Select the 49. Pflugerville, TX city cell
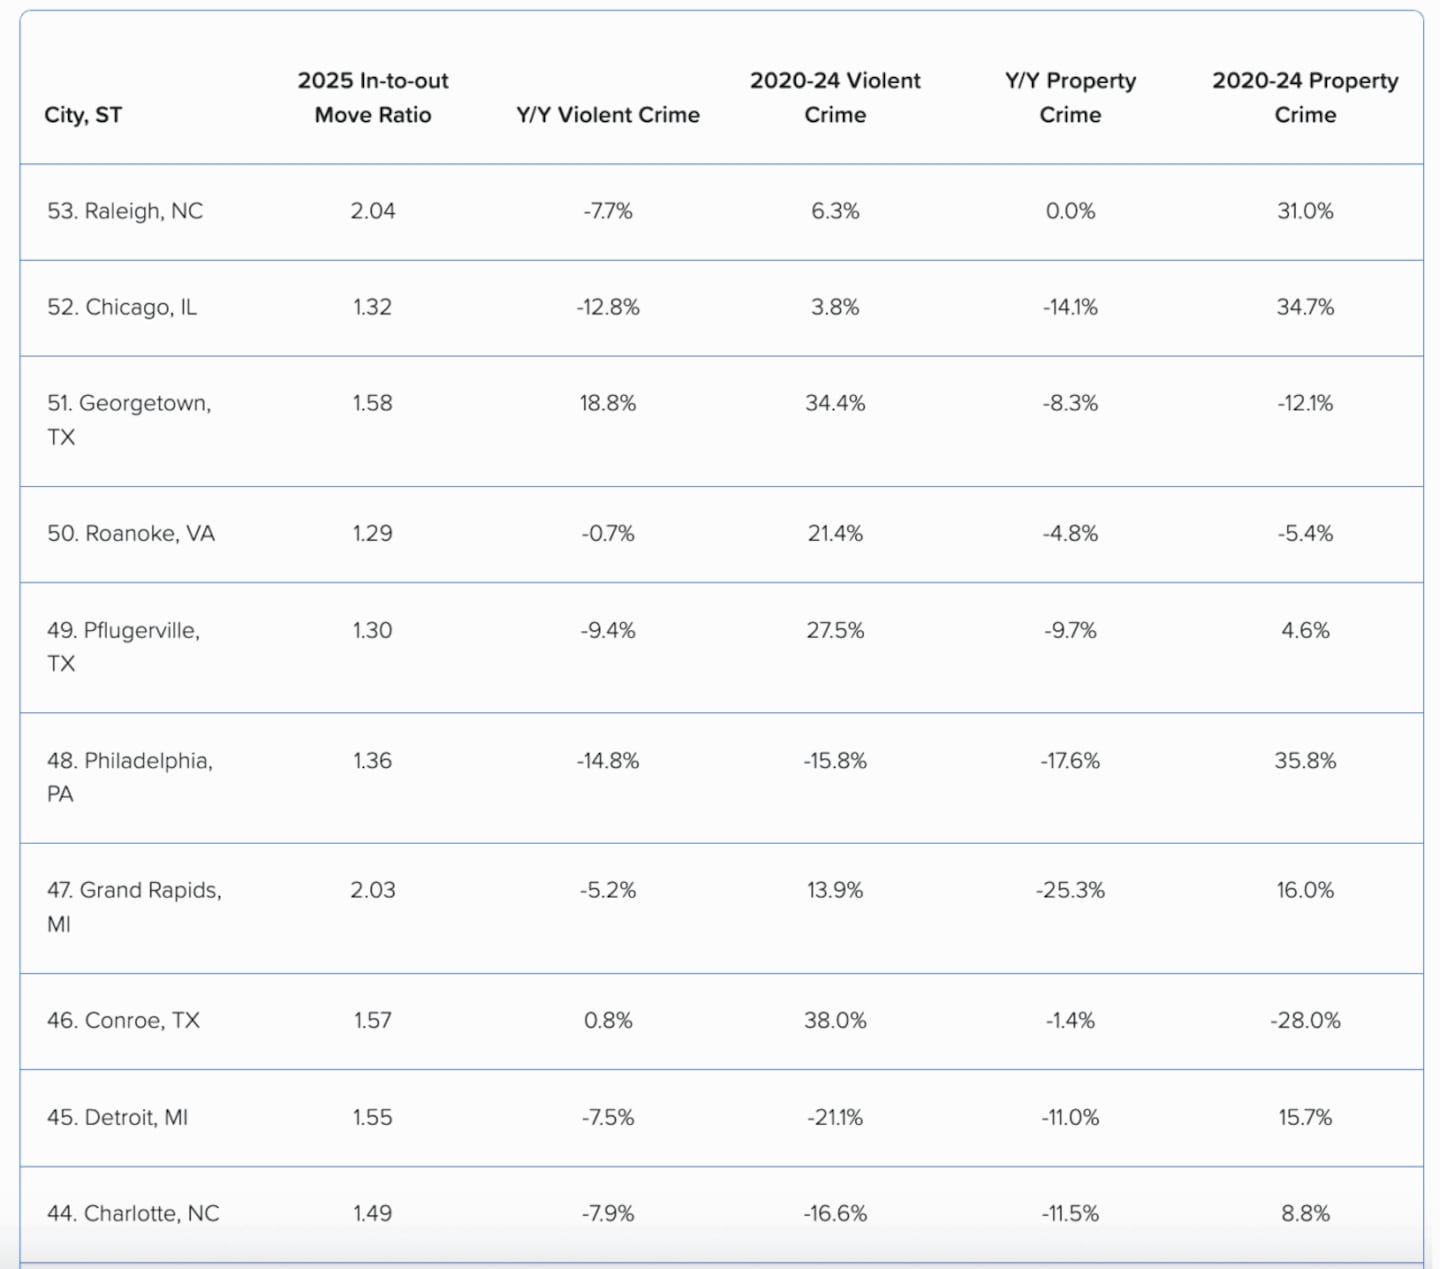The width and height of the screenshot is (1440, 1269). [x=124, y=646]
